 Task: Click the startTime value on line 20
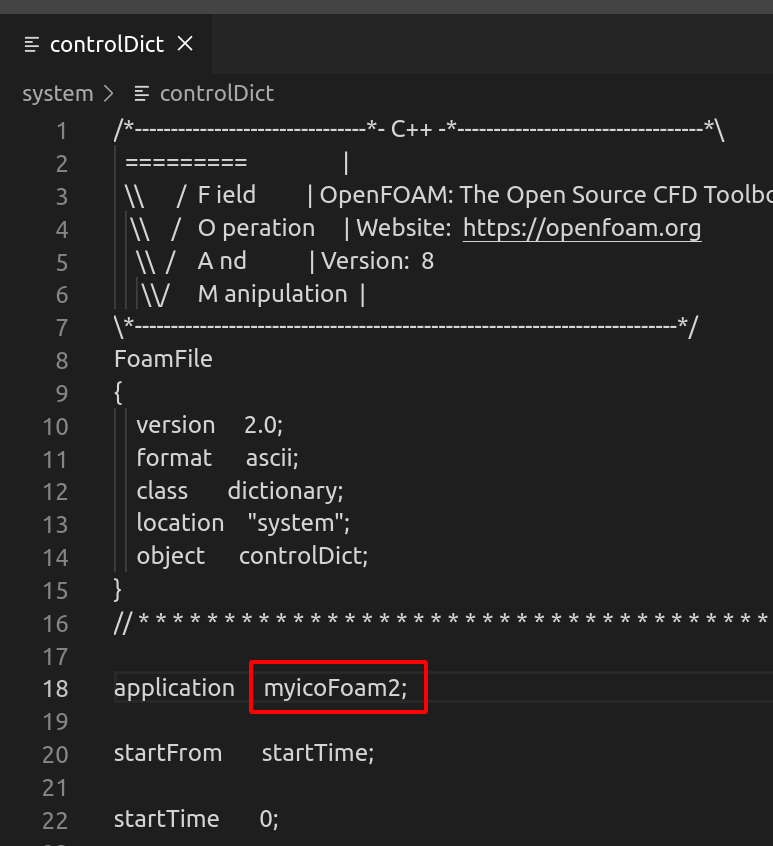317,753
